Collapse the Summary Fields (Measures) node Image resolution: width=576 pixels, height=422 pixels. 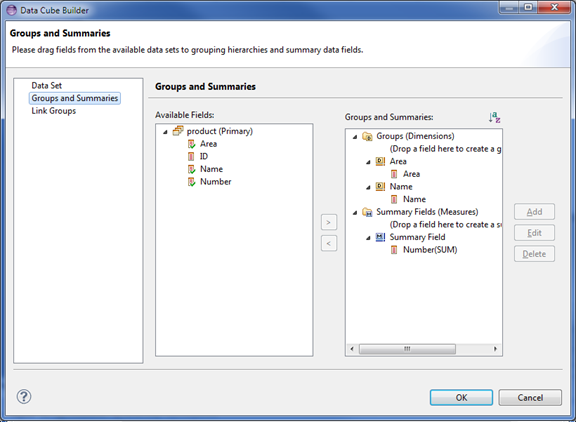[355, 213]
